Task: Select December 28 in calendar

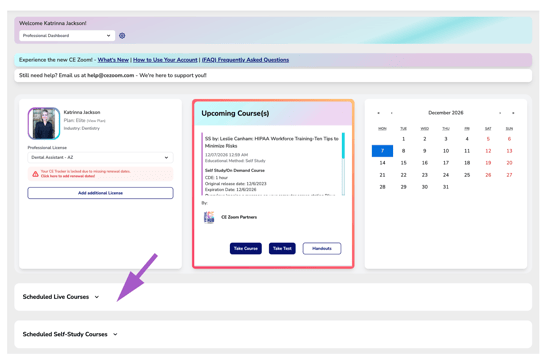Action: coord(382,187)
